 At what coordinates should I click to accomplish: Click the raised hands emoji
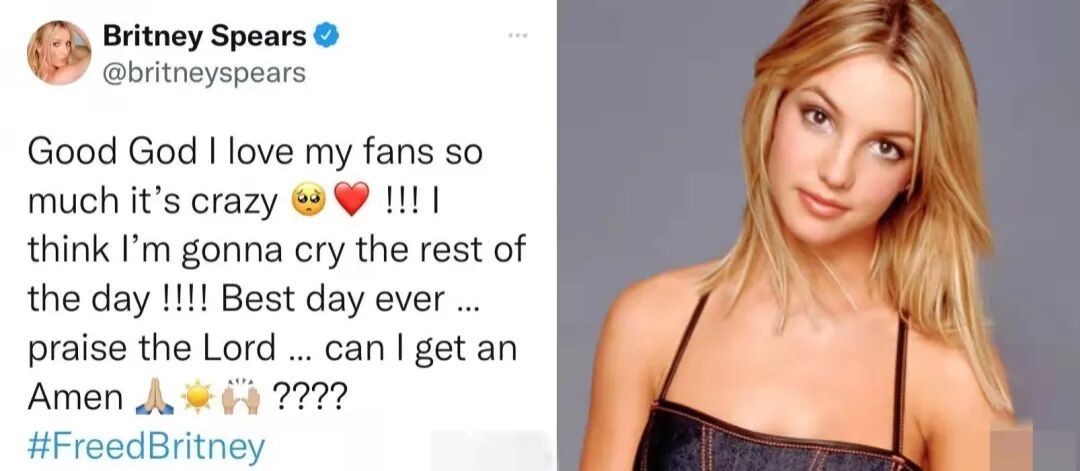(240, 398)
